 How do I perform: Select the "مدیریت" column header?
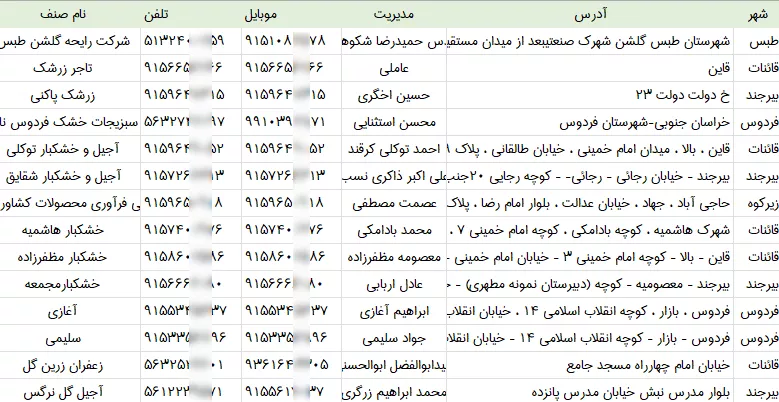point(393,15)
